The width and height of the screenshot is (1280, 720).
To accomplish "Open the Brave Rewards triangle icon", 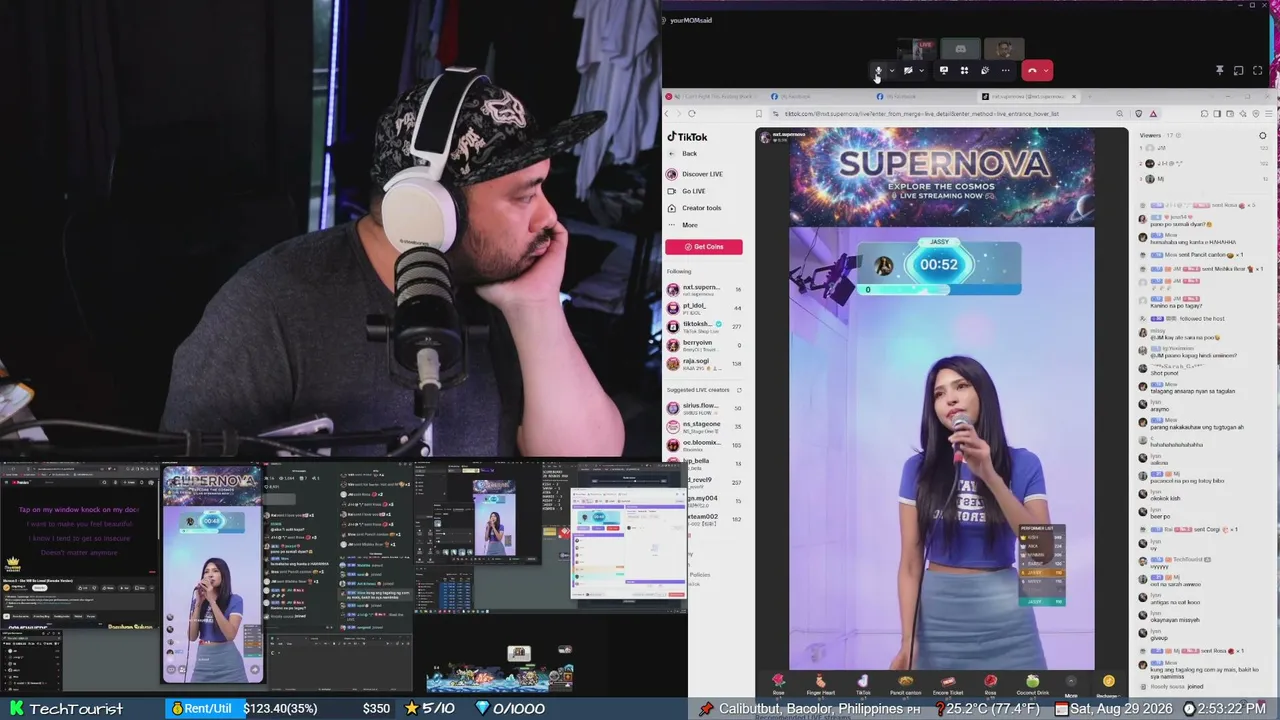I will click(x=1153, y=114).
